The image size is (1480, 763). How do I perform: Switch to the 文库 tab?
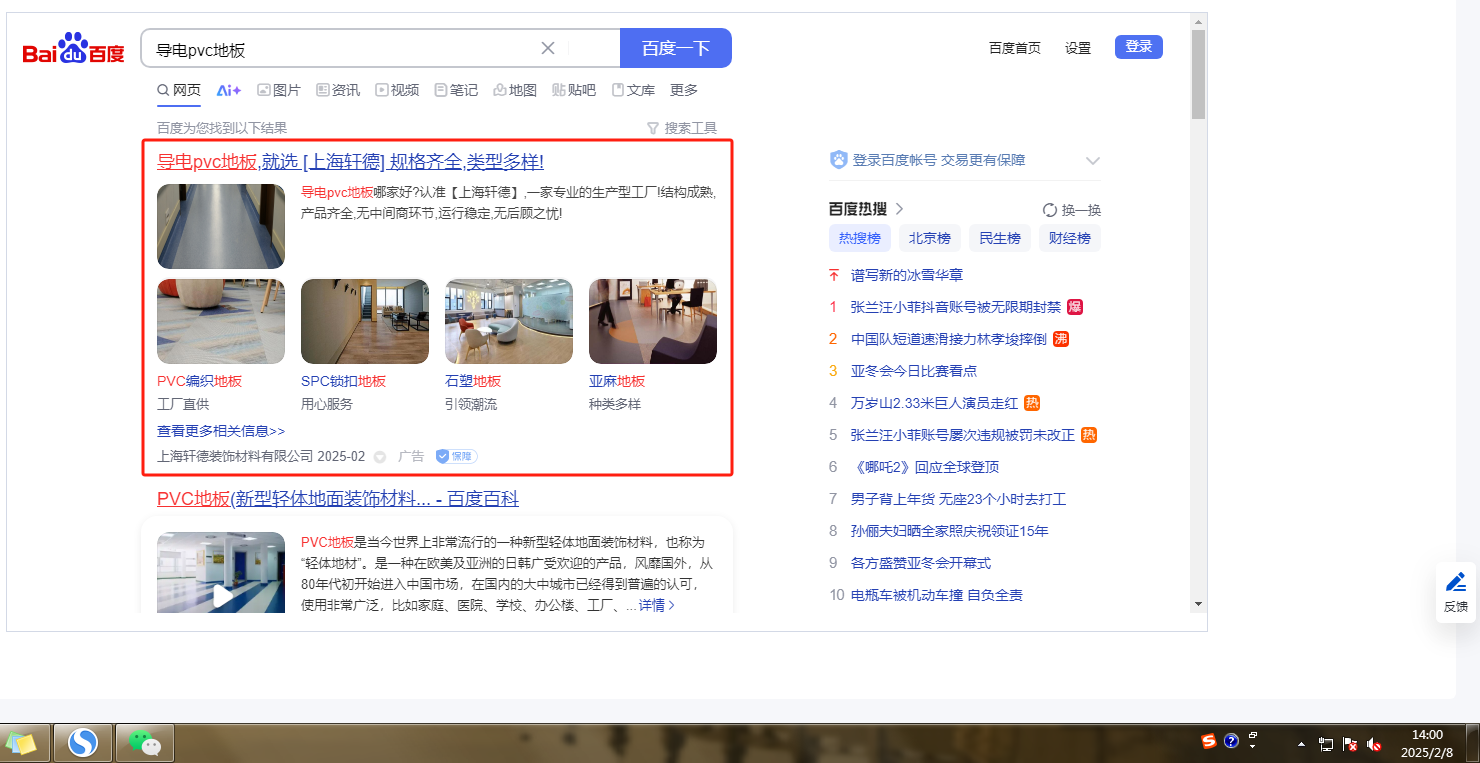[633, 90]
